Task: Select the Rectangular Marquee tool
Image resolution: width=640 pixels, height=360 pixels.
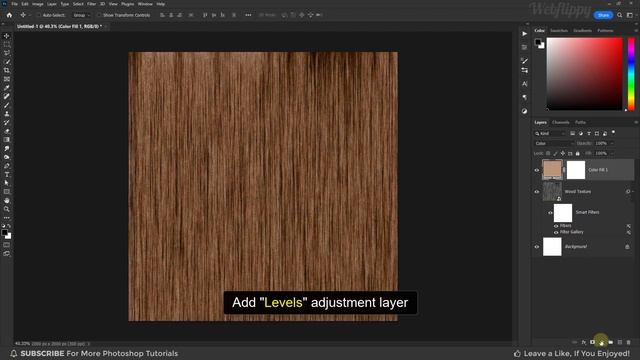Action: click(7, 44)
